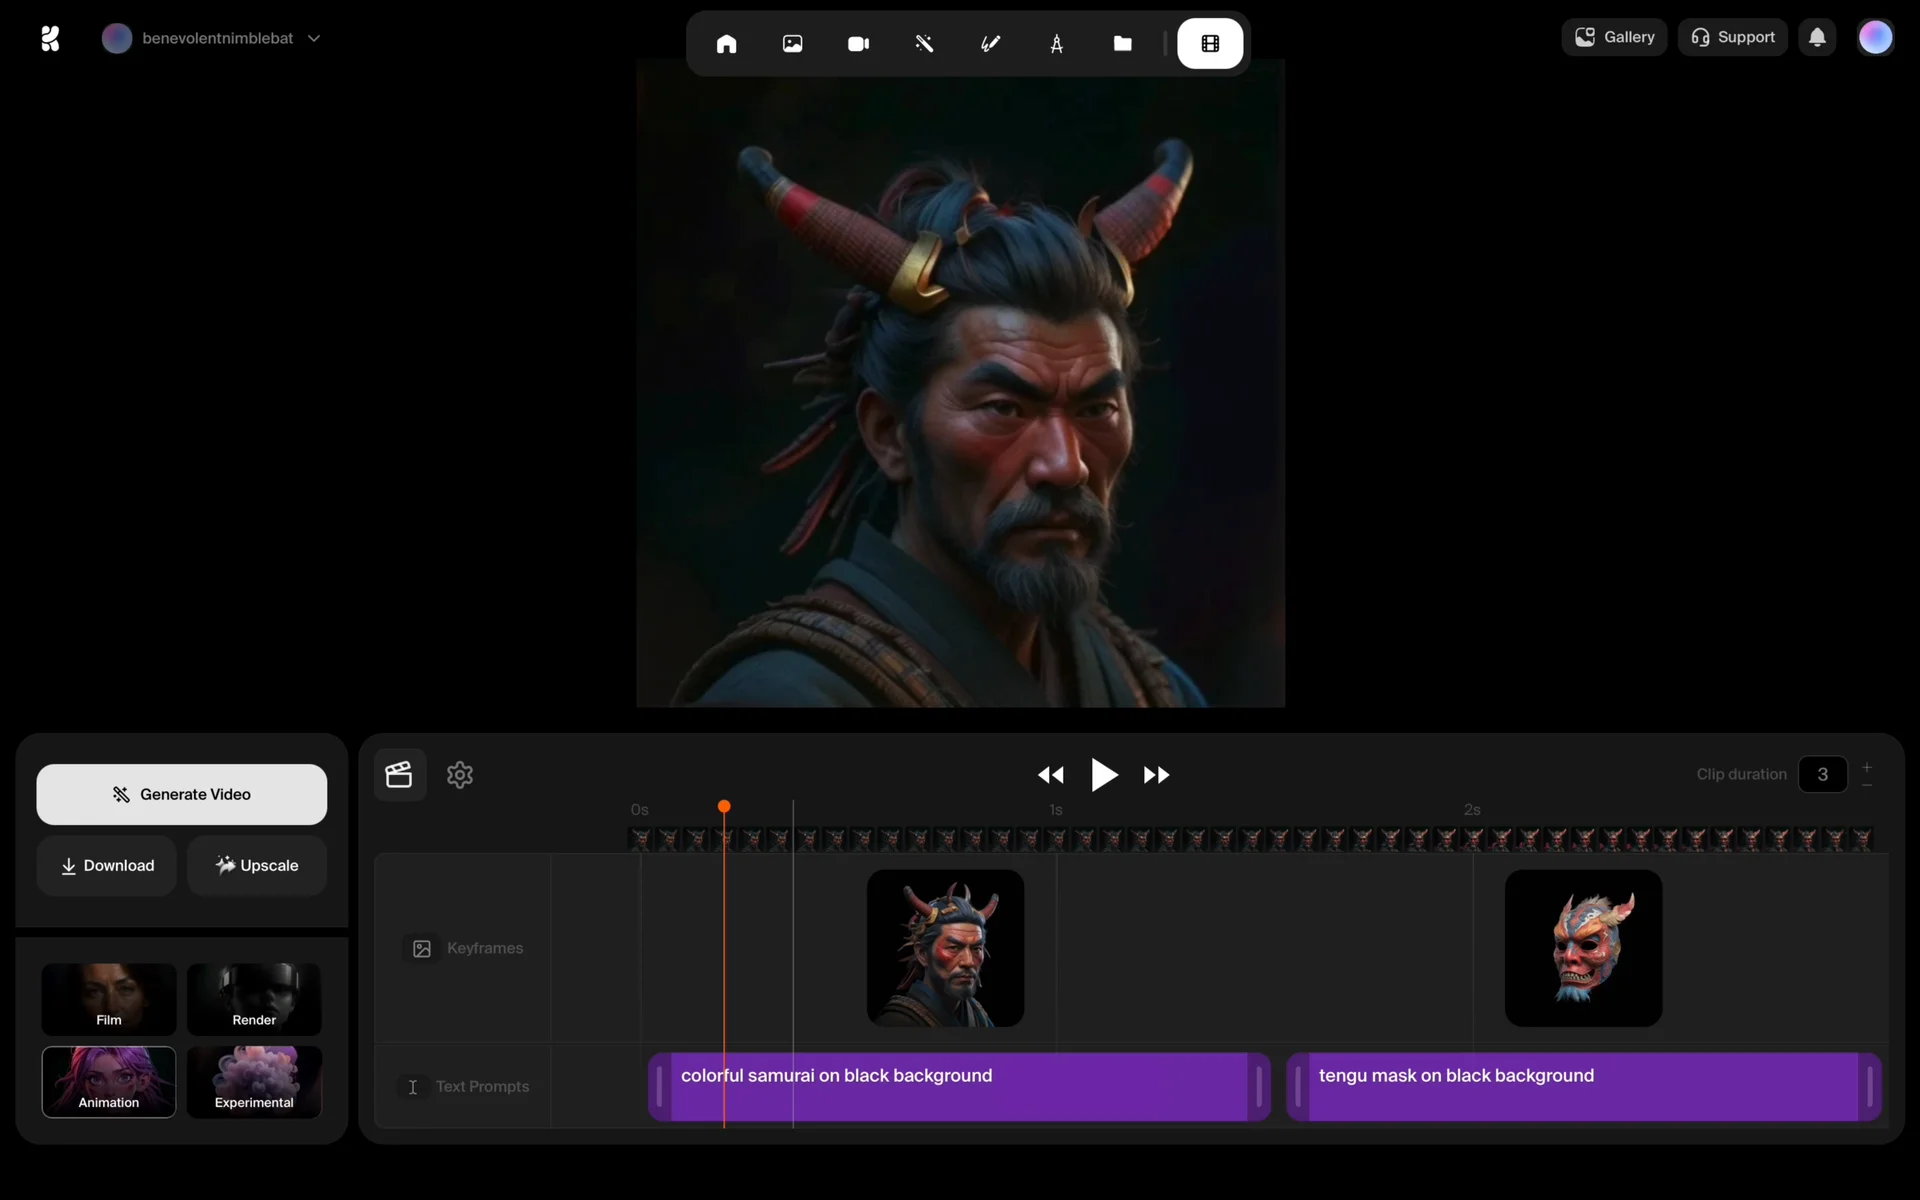Select the Render style preset
The image size is (1920, 1200).
click(254, 999)
